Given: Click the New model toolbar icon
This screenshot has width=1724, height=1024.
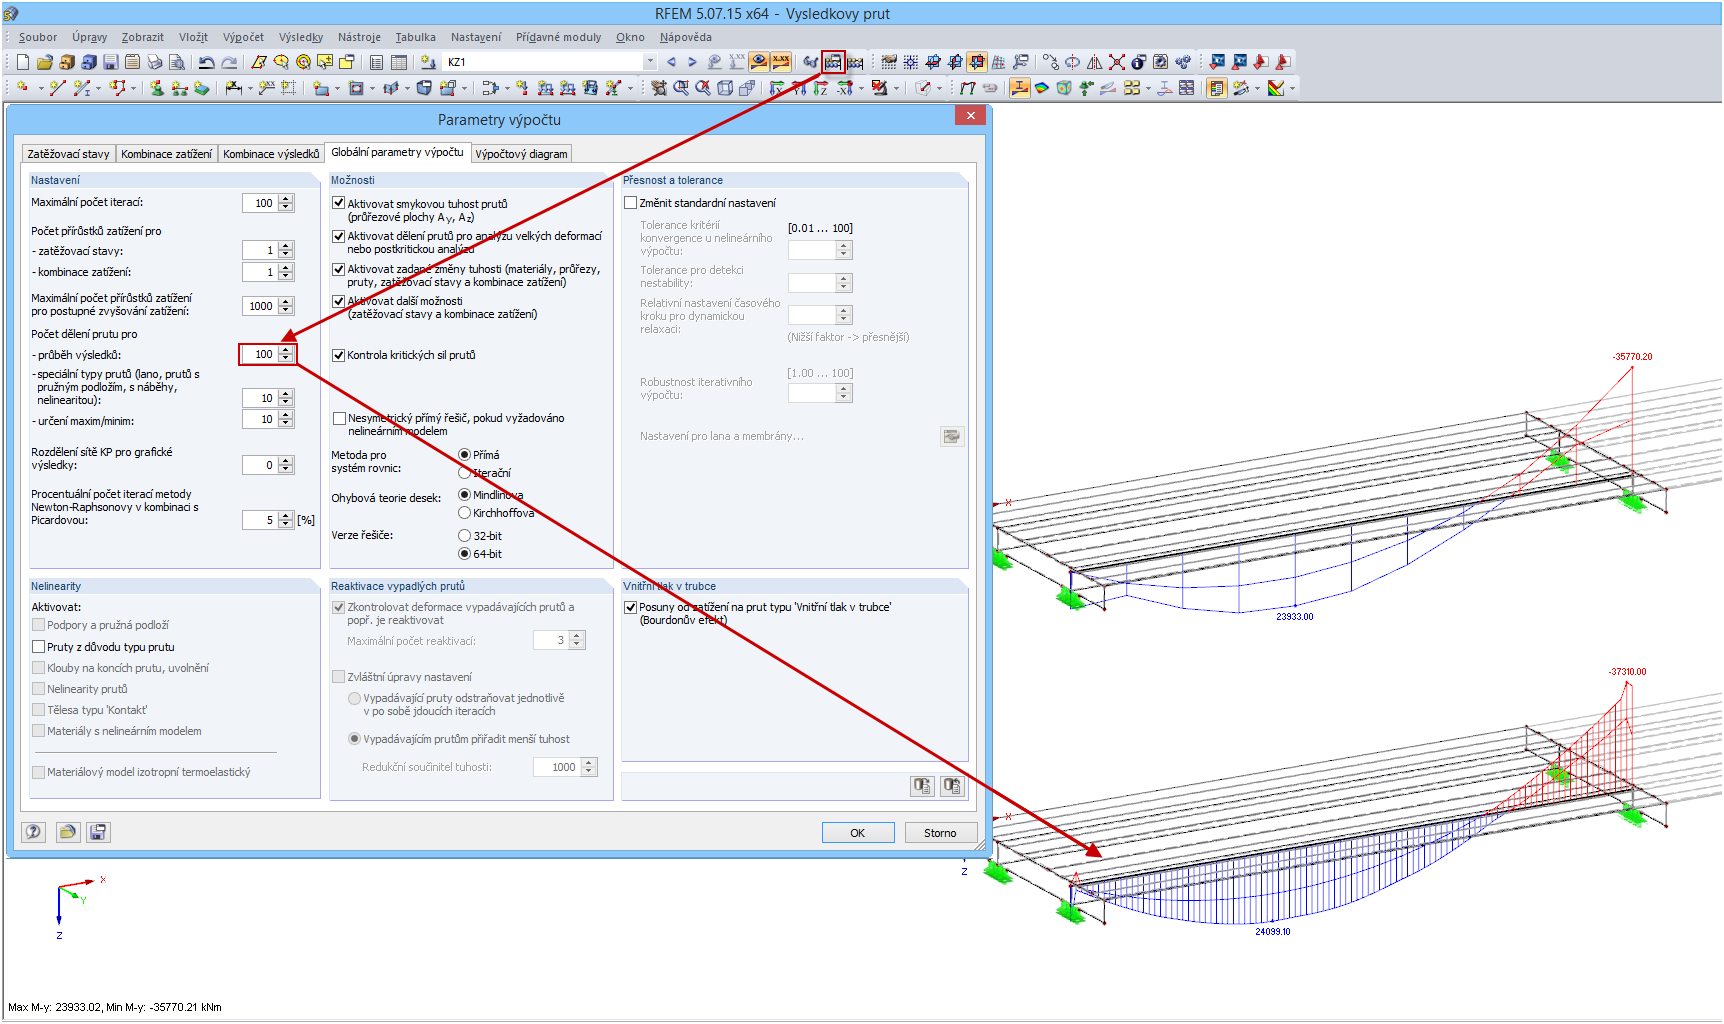Looking at the screenshot, I should (23, 62).
